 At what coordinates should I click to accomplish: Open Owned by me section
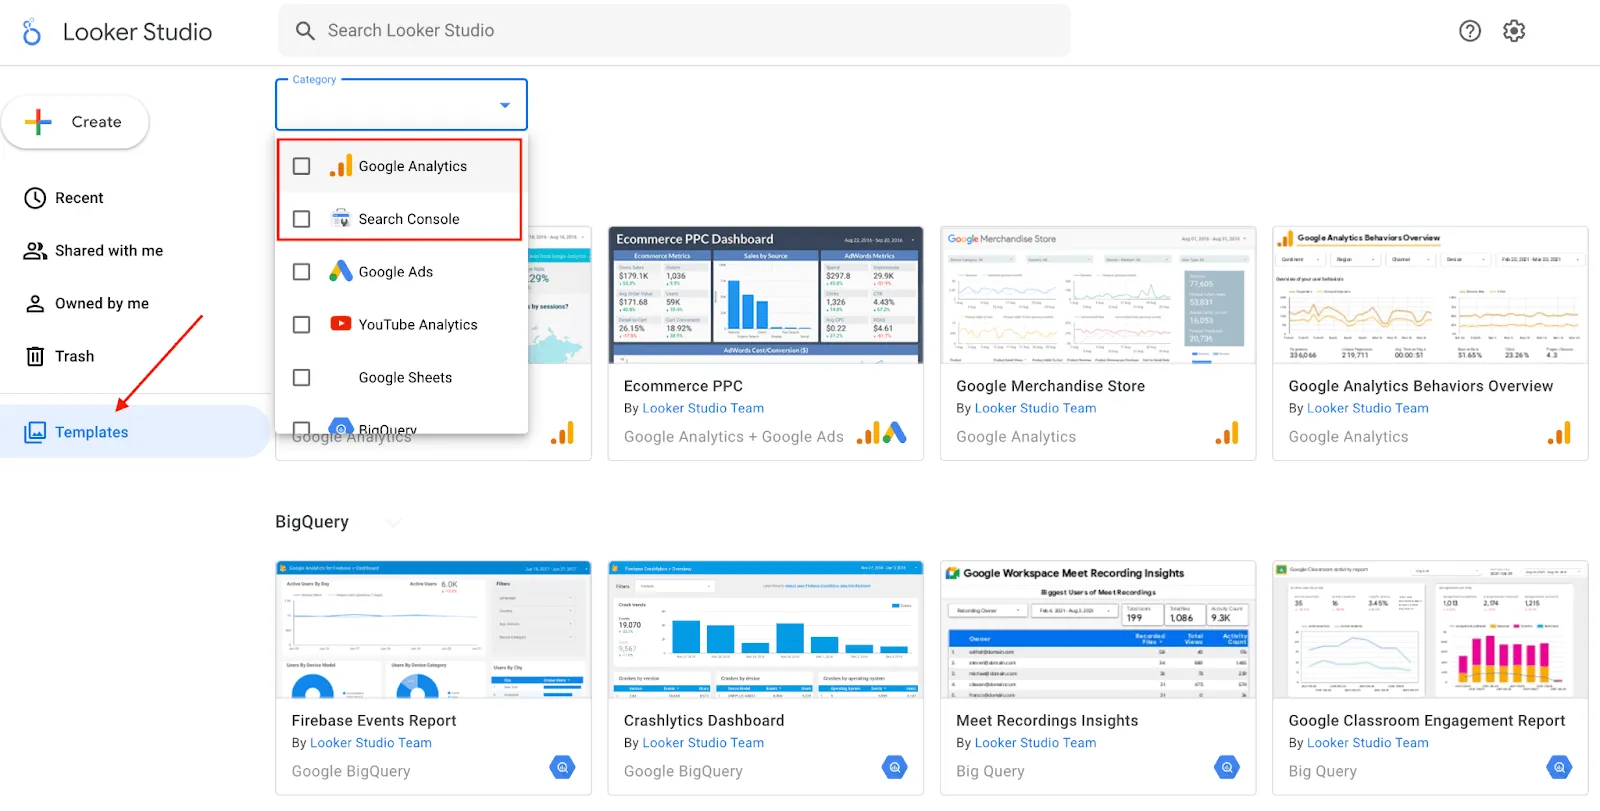pos(135,303)
